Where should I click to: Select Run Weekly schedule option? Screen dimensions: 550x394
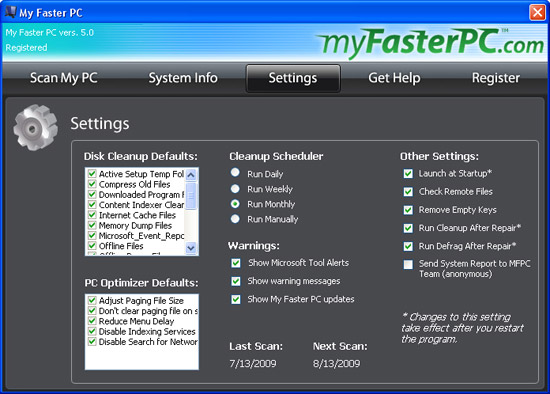point(235,189)
